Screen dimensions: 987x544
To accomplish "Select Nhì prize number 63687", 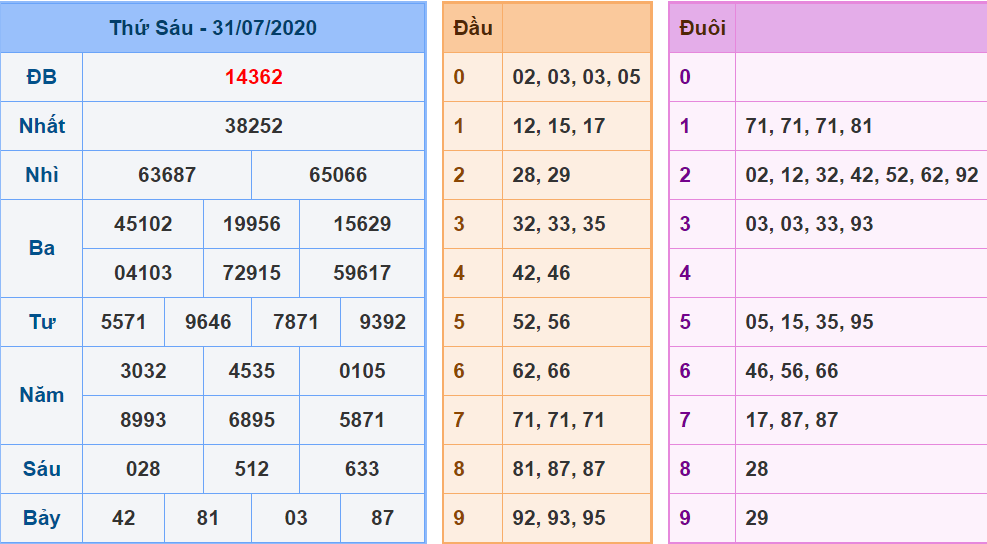I will click(167, 175).
